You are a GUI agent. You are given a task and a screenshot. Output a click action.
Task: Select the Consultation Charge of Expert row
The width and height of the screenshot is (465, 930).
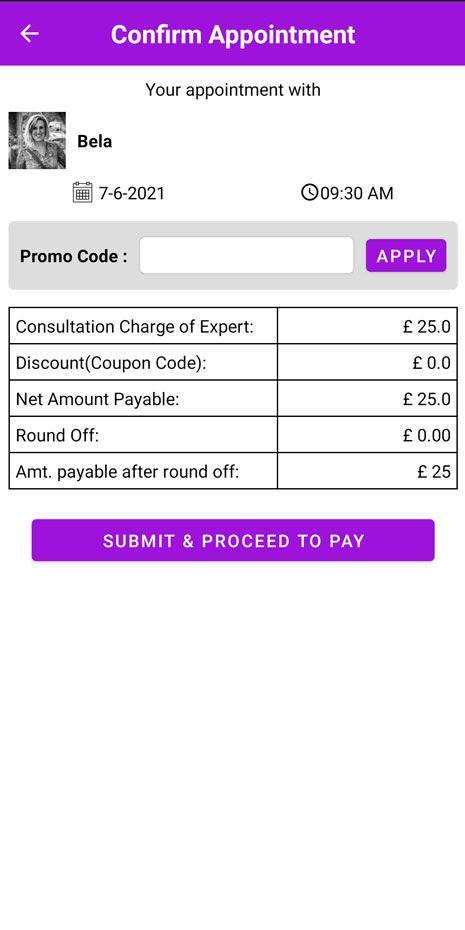pos(233,326)
